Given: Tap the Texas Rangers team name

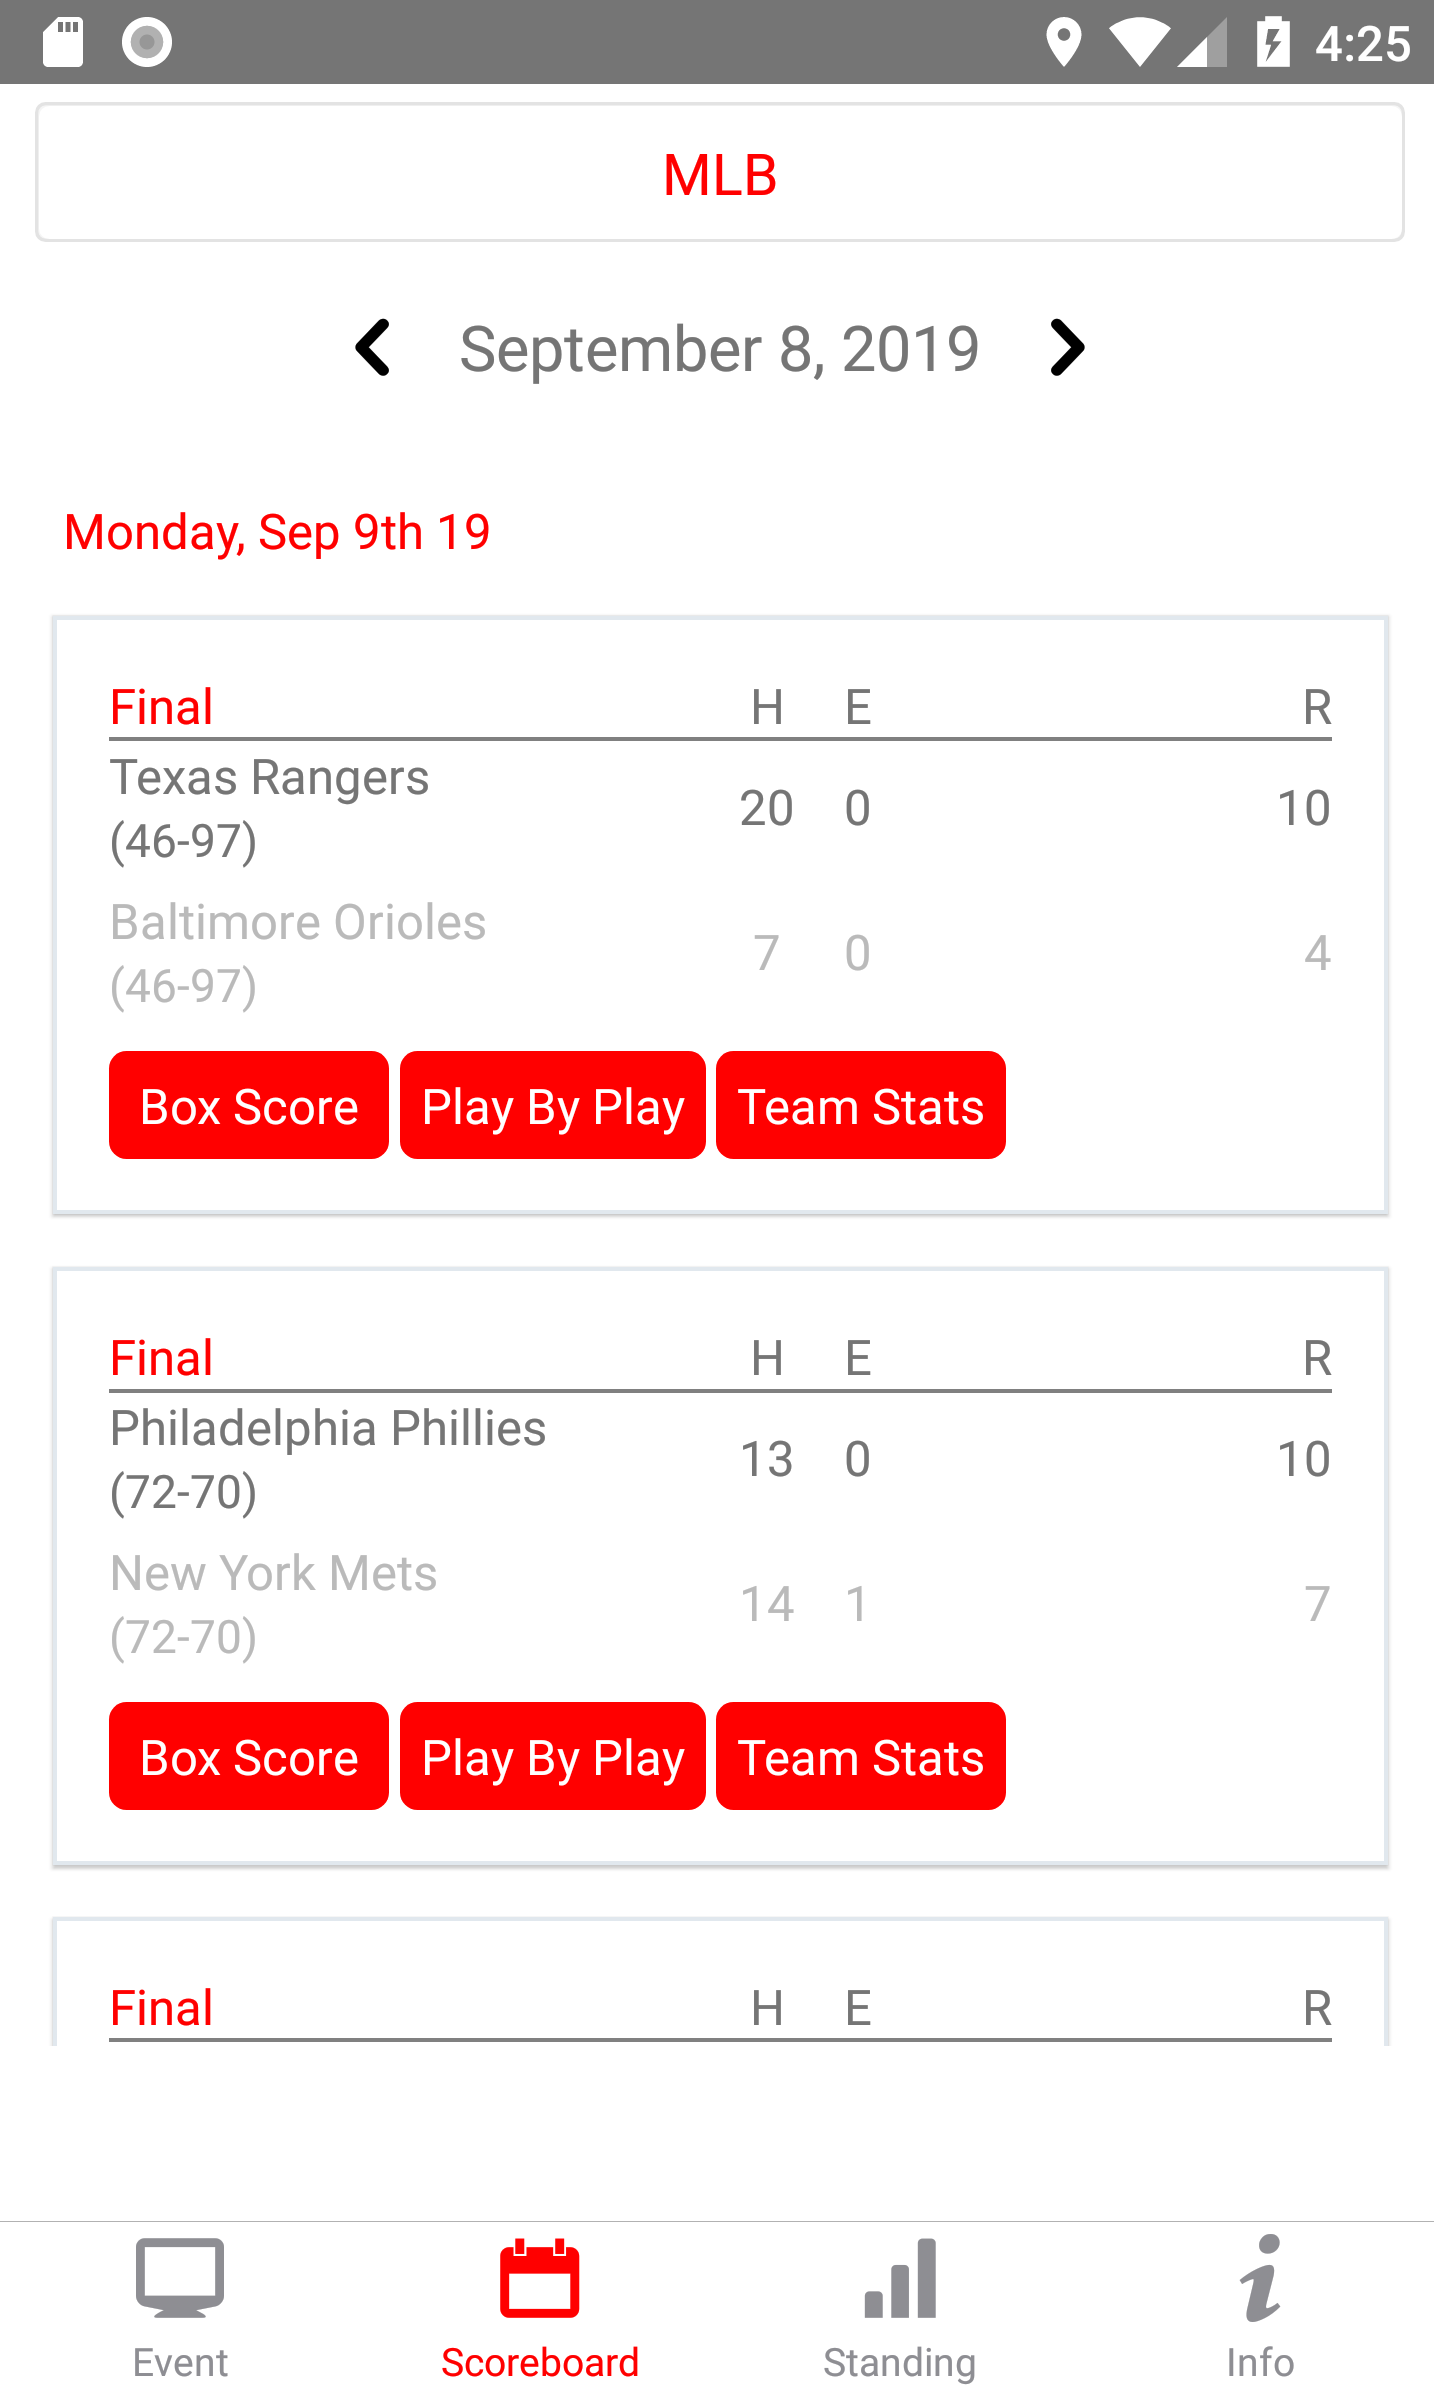Looking at the screenshot, I should 270,778.
